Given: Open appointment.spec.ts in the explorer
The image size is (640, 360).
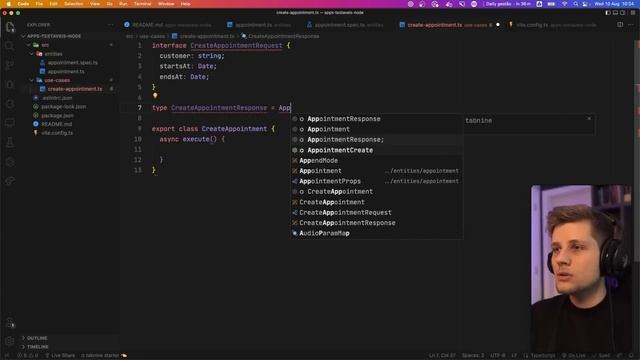Looking at the screenshot, I should pyautogui.click(x=72, y=63).
